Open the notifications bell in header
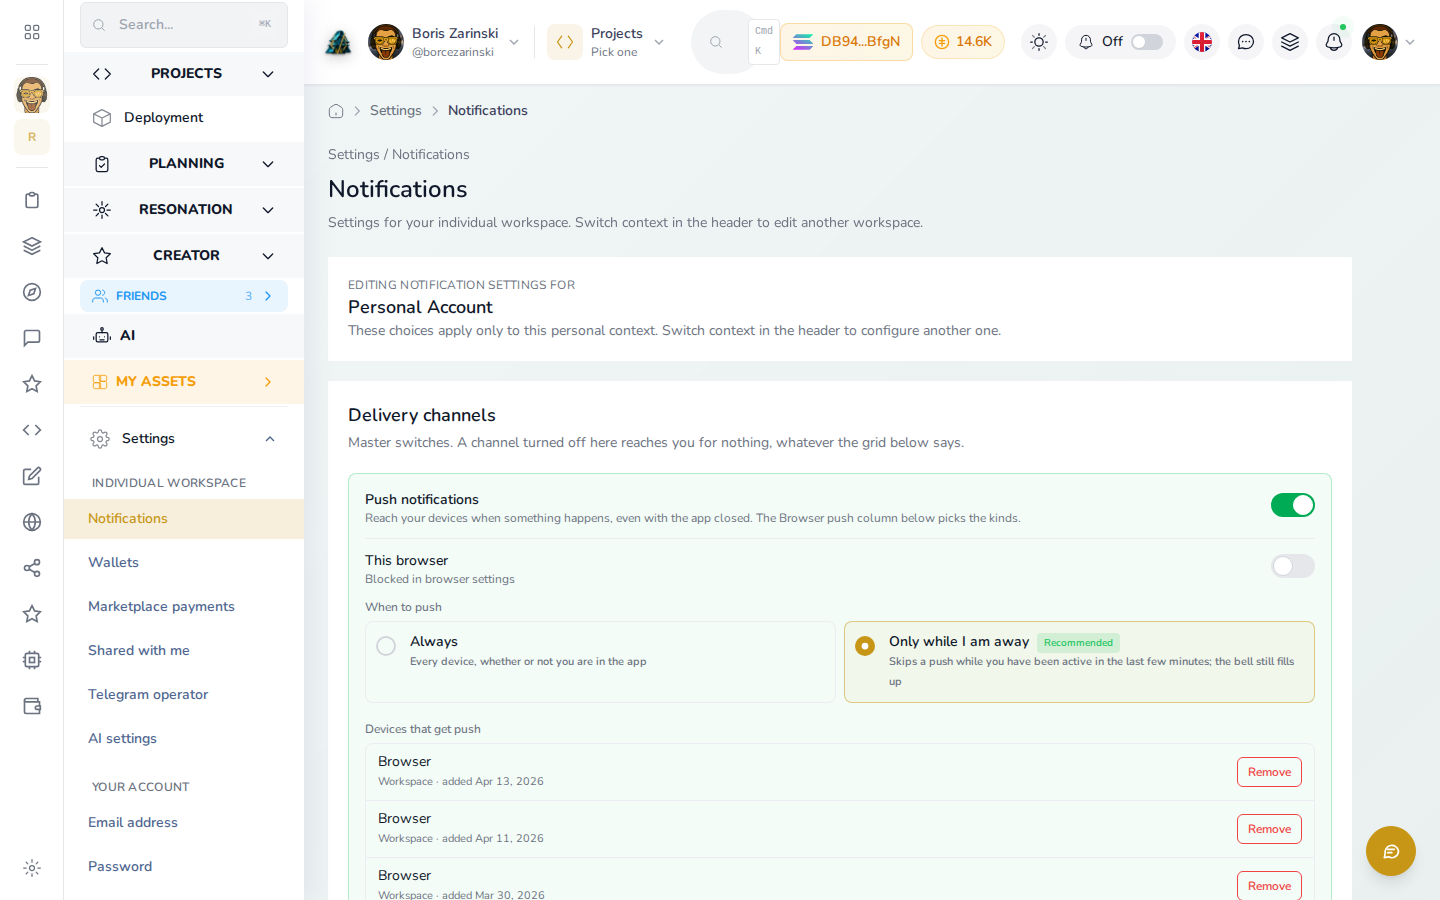The image size is (1440, 900). 1334,42
